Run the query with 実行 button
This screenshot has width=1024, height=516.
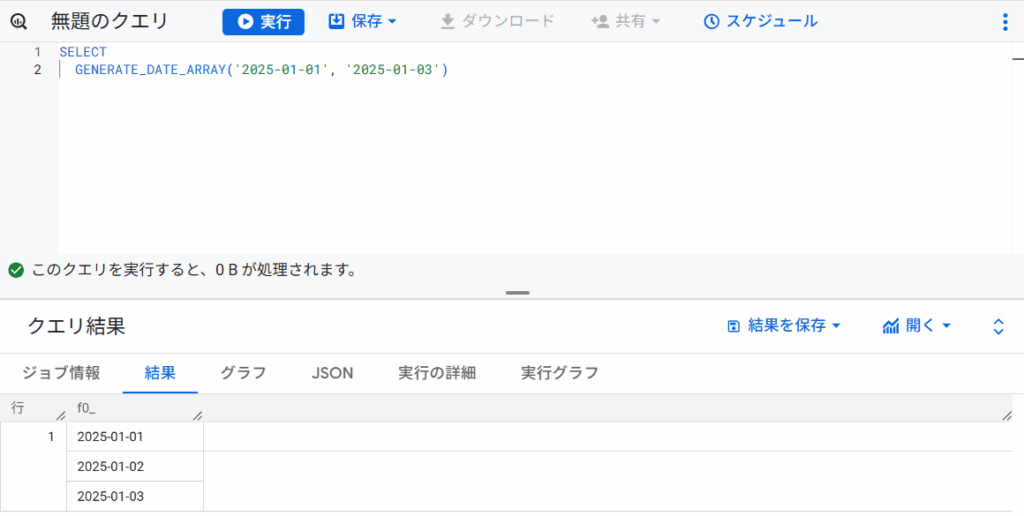[263, 22]
